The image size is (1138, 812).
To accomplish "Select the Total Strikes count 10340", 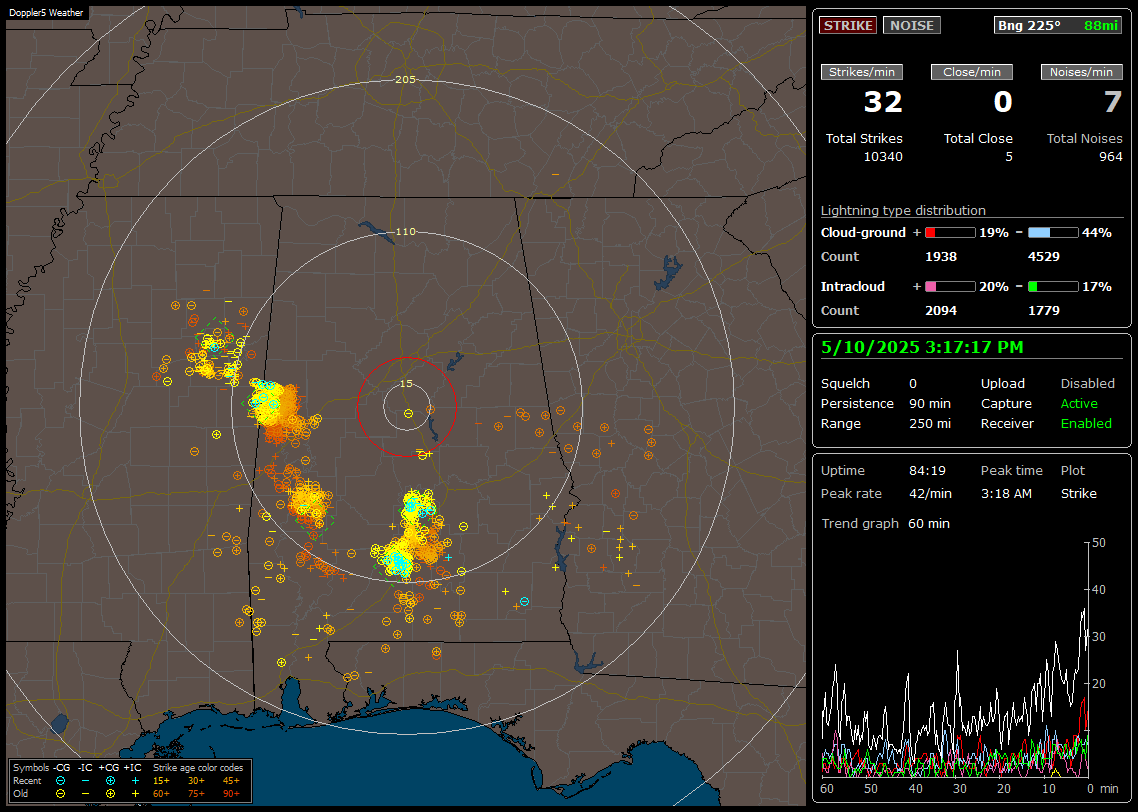I will click(883, 157).
